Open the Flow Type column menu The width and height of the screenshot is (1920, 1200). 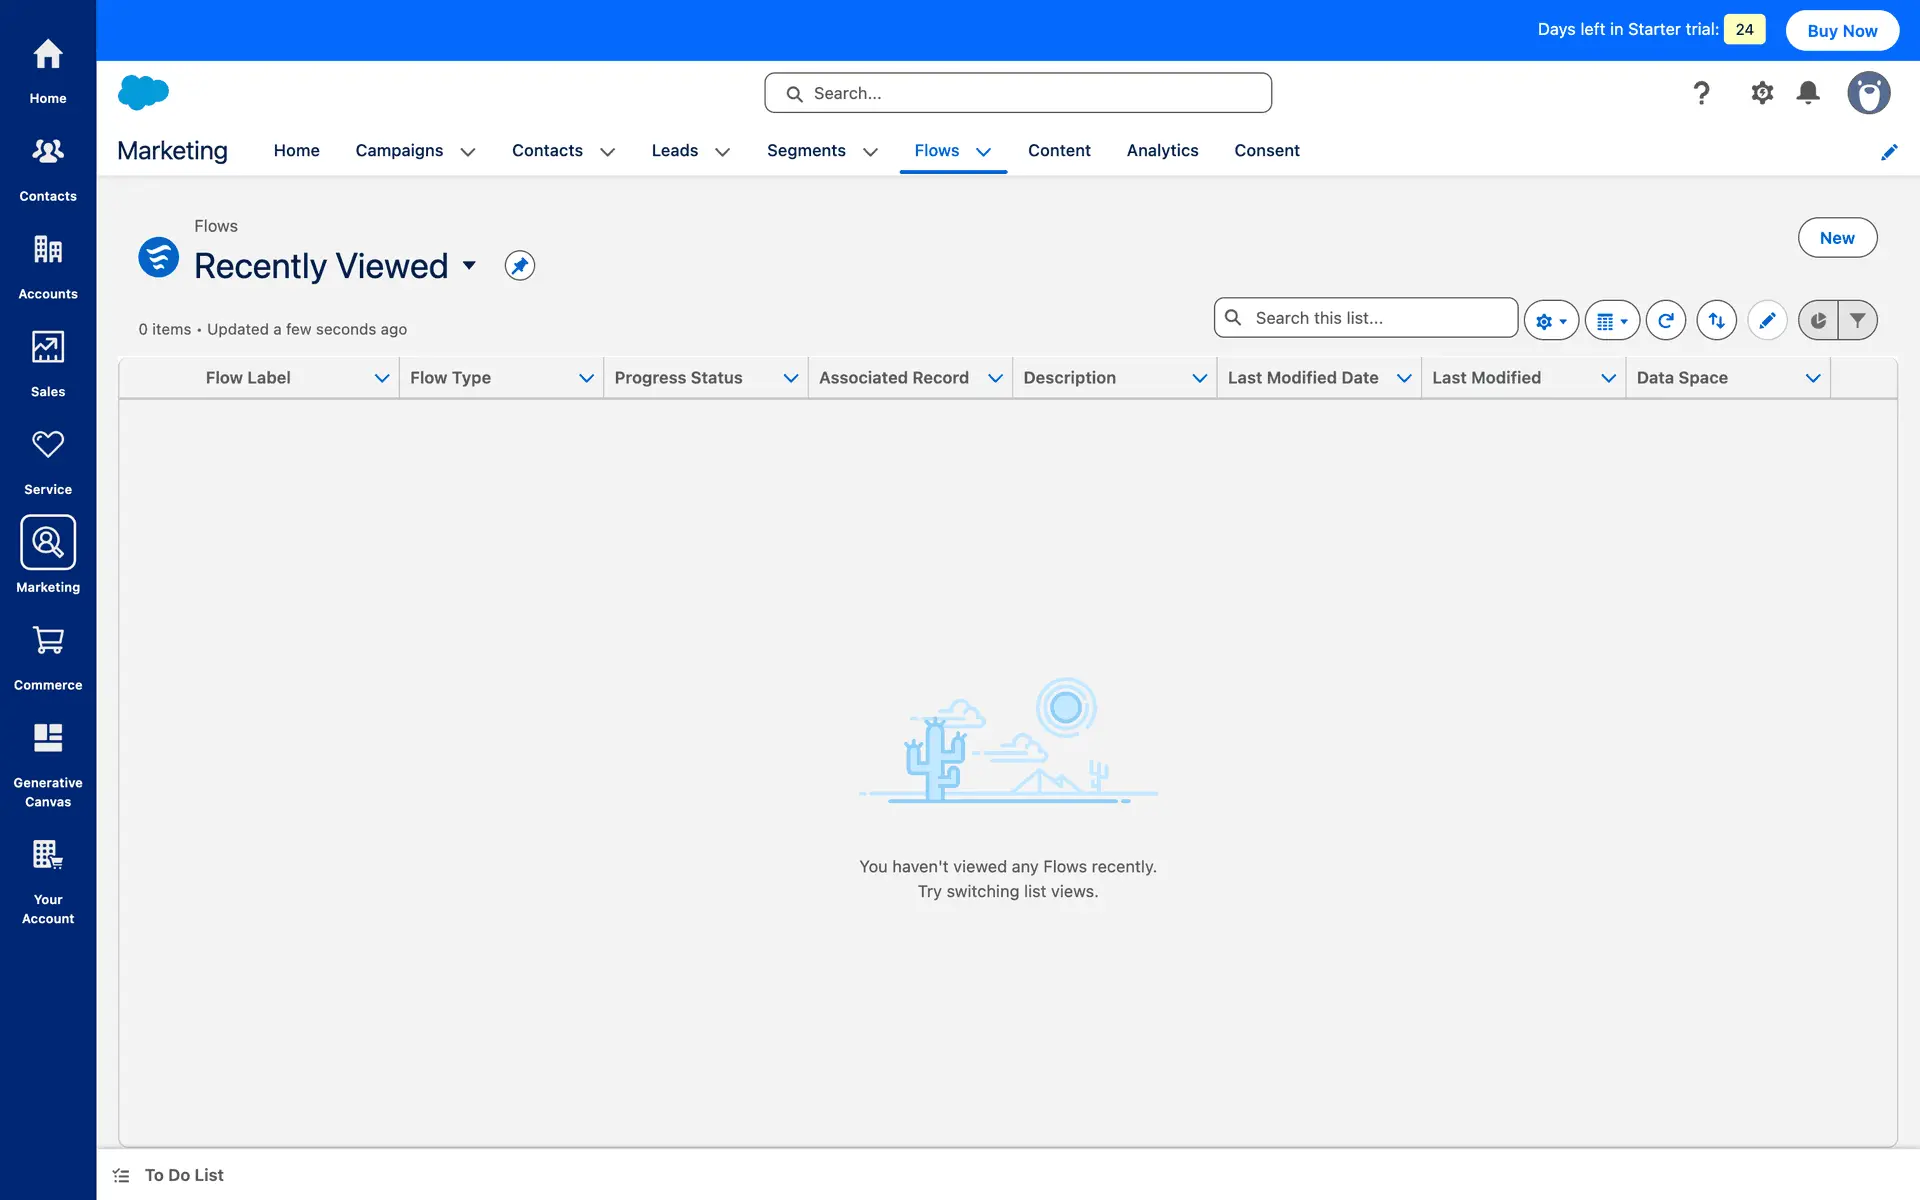click(586, 378)
